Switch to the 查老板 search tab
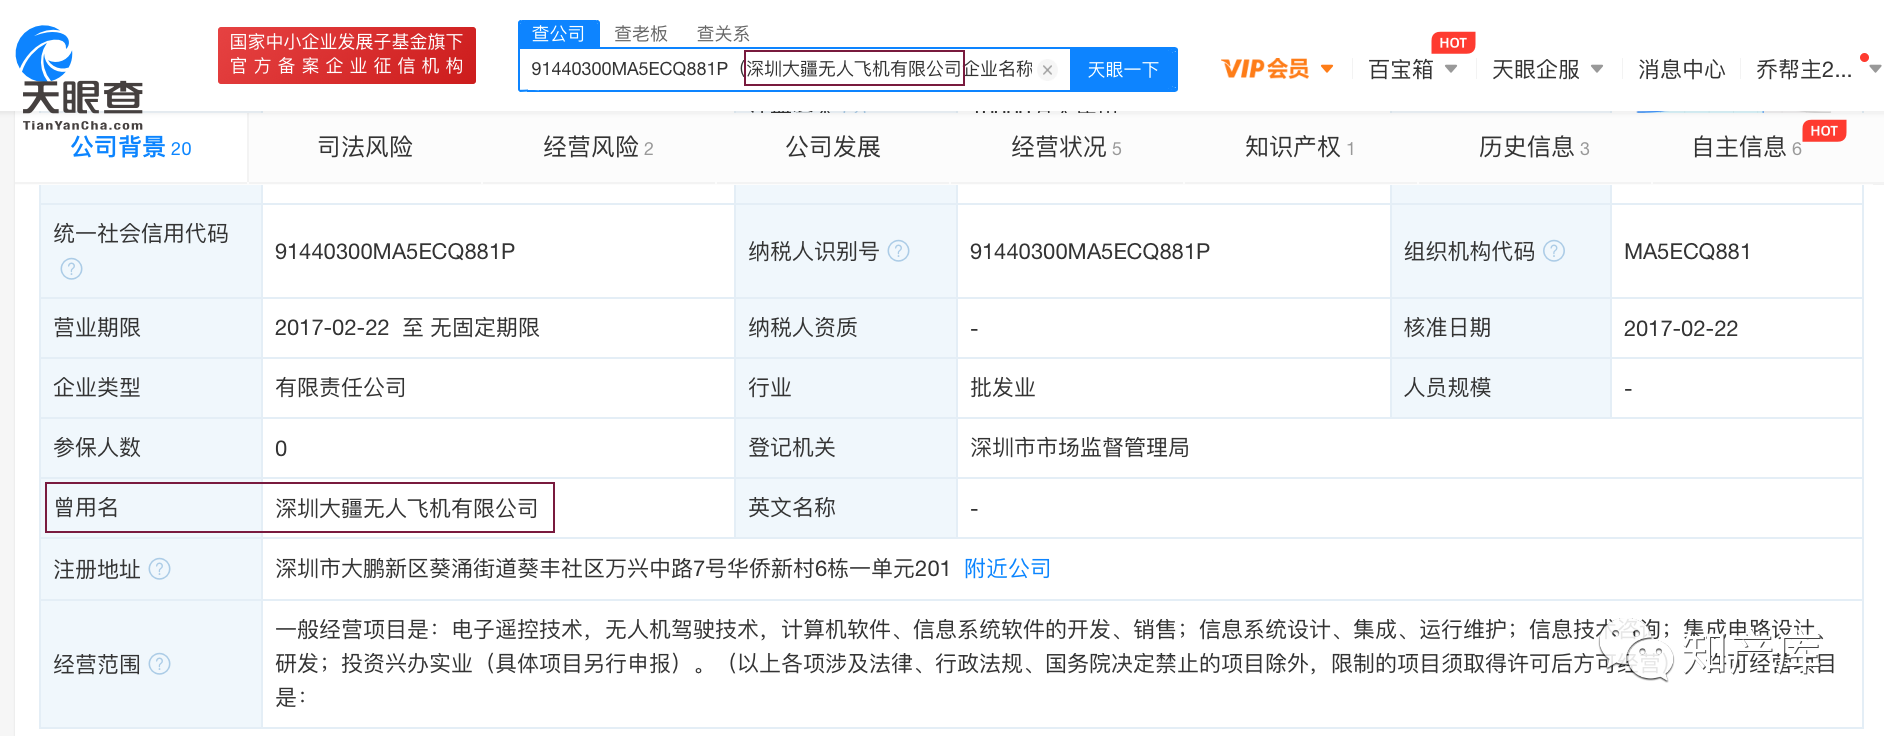The height and width of the screenshot is (736, 1884). [x=640, y=34]
